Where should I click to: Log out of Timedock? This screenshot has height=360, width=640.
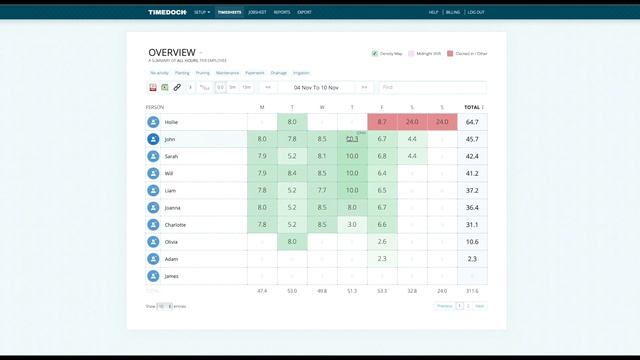tap(476, 12)
